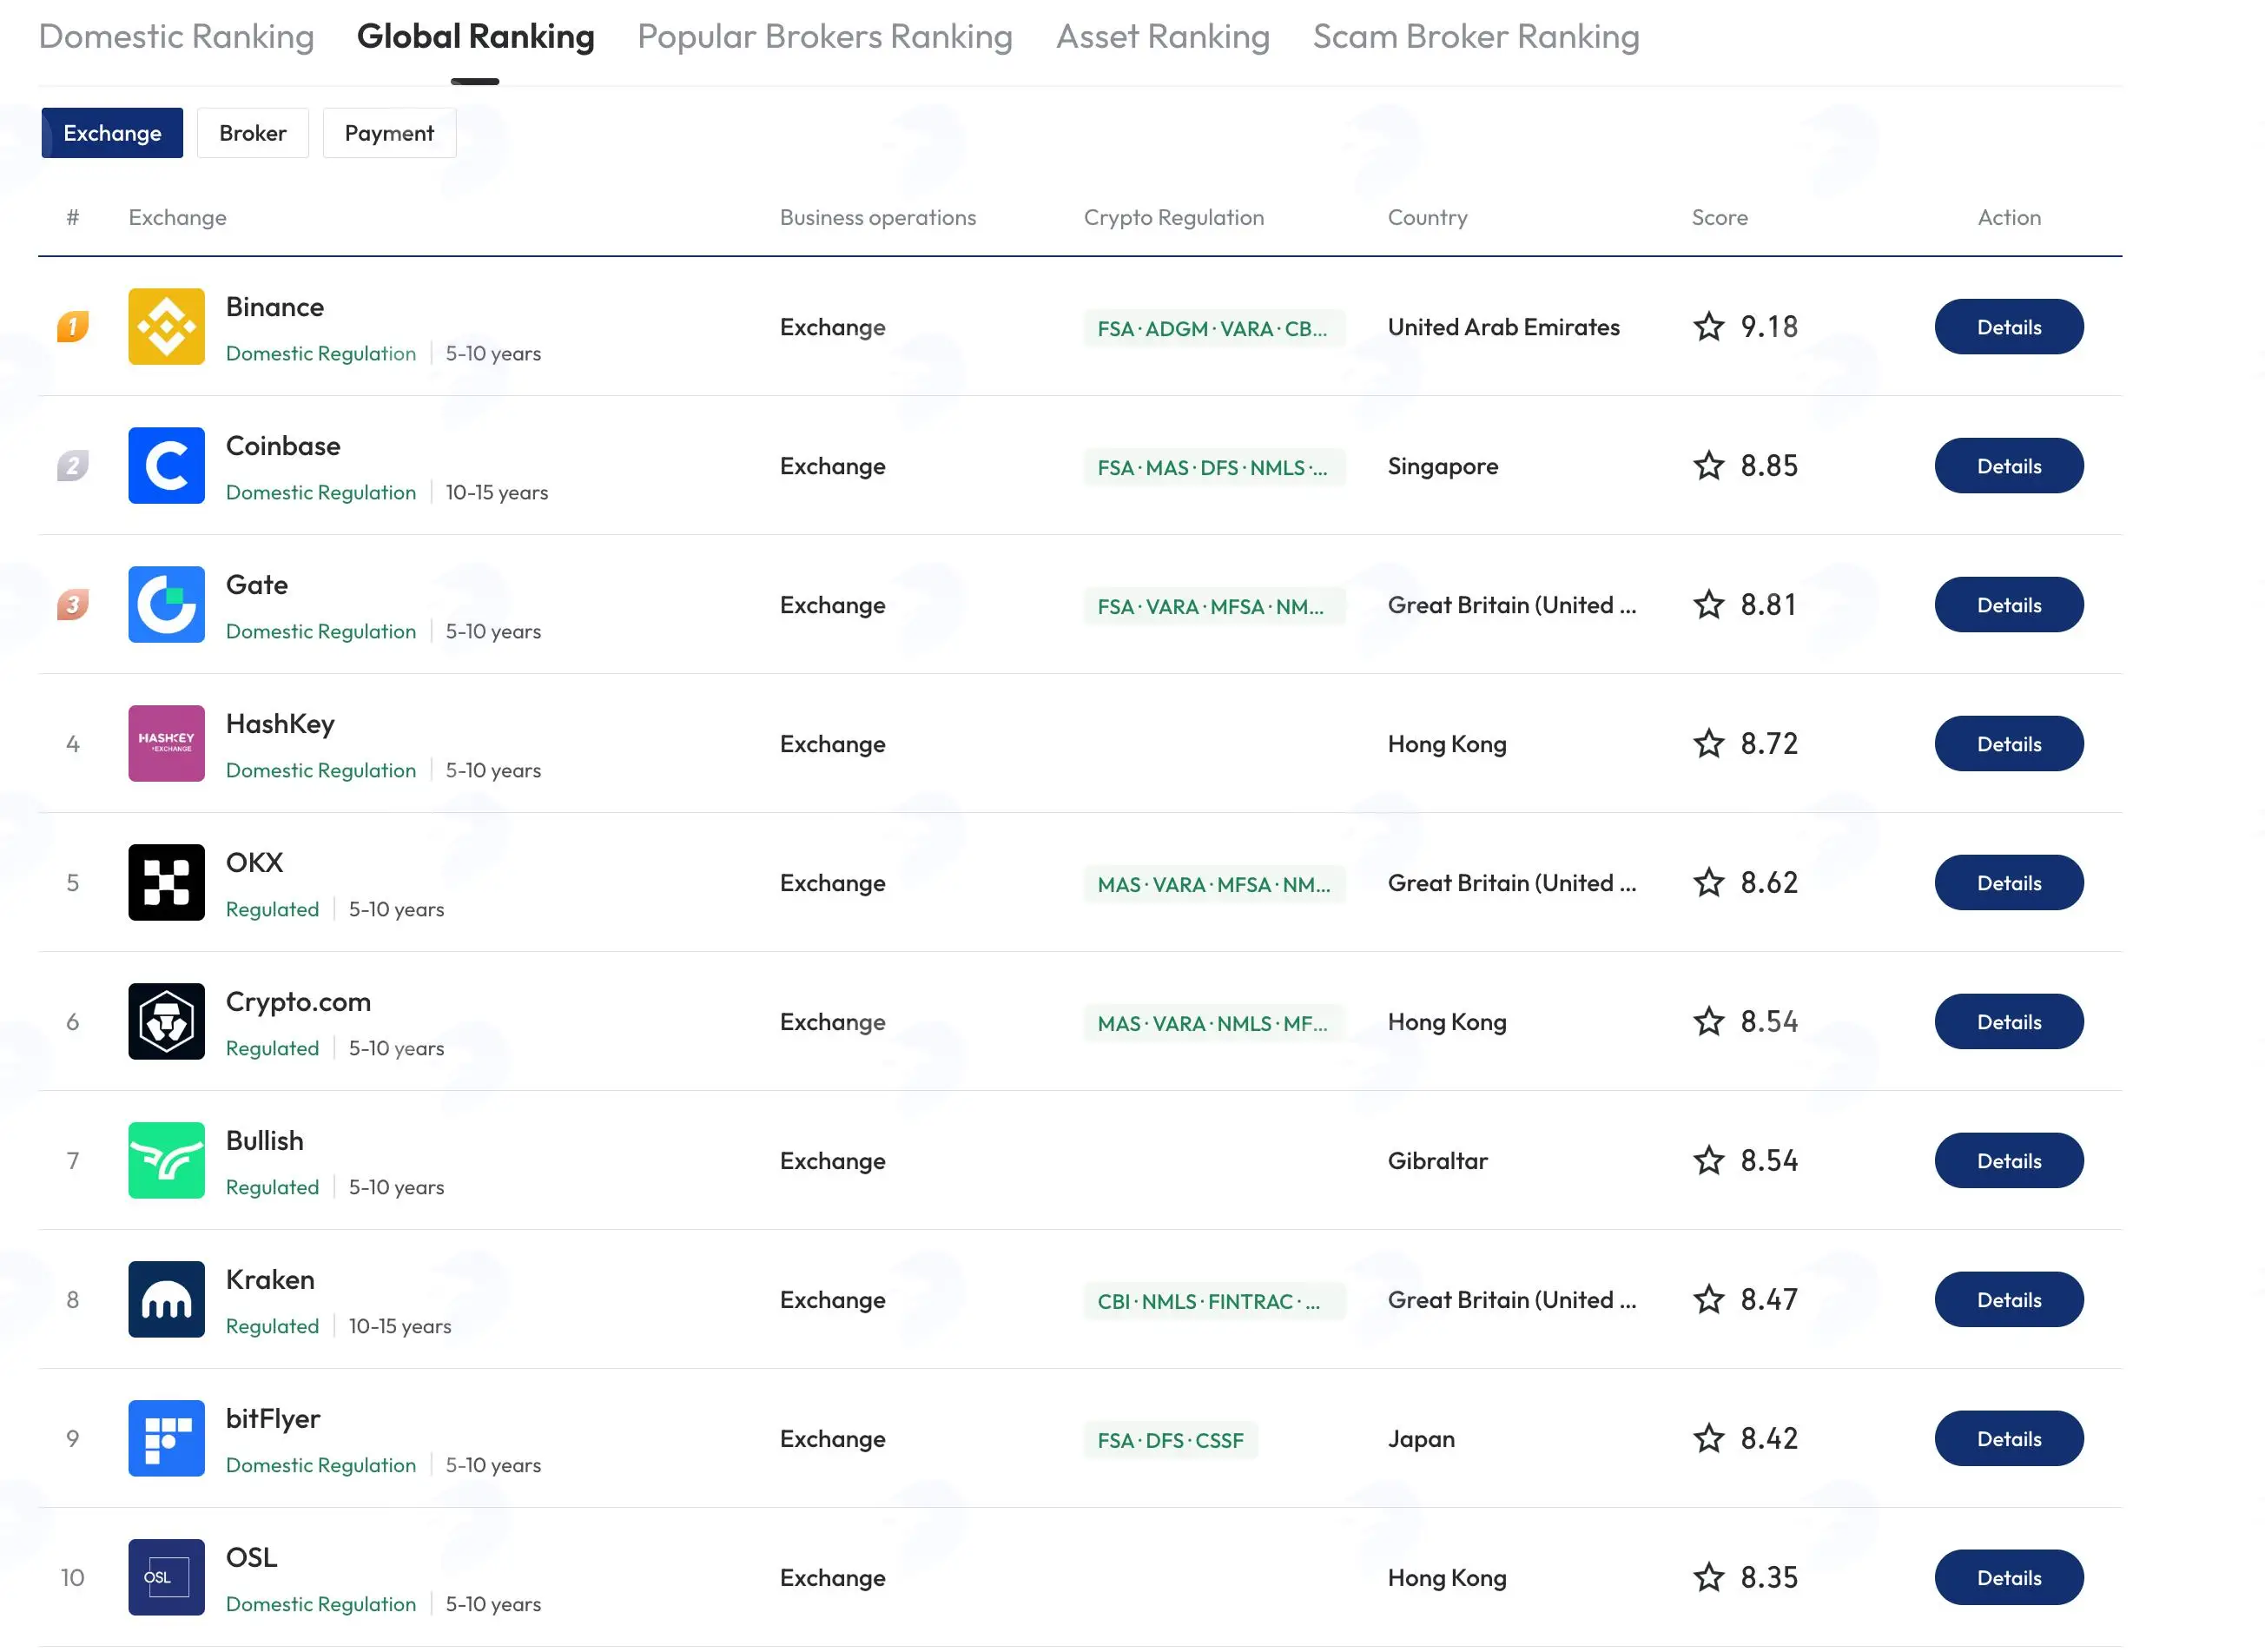Click the Gate logo icon
The height and width of the screenshot is (1652, 2265).
click(x=166, y=605)
